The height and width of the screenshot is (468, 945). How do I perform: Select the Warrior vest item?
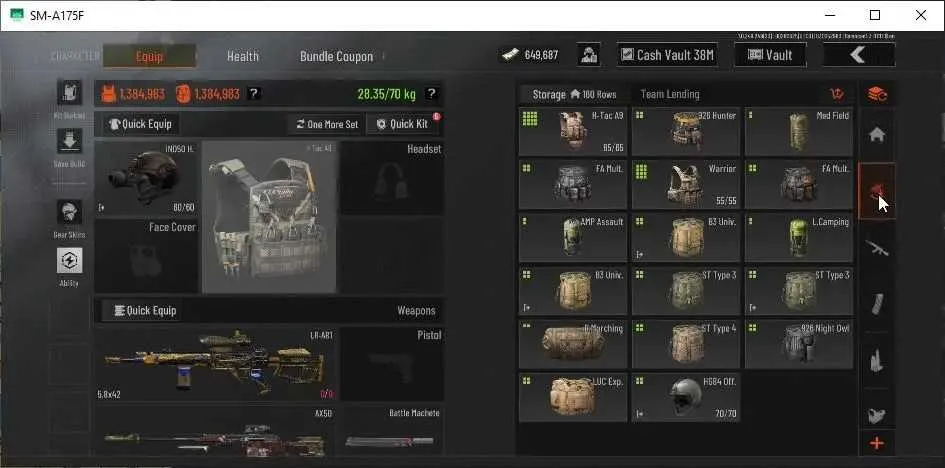(686, 184)
